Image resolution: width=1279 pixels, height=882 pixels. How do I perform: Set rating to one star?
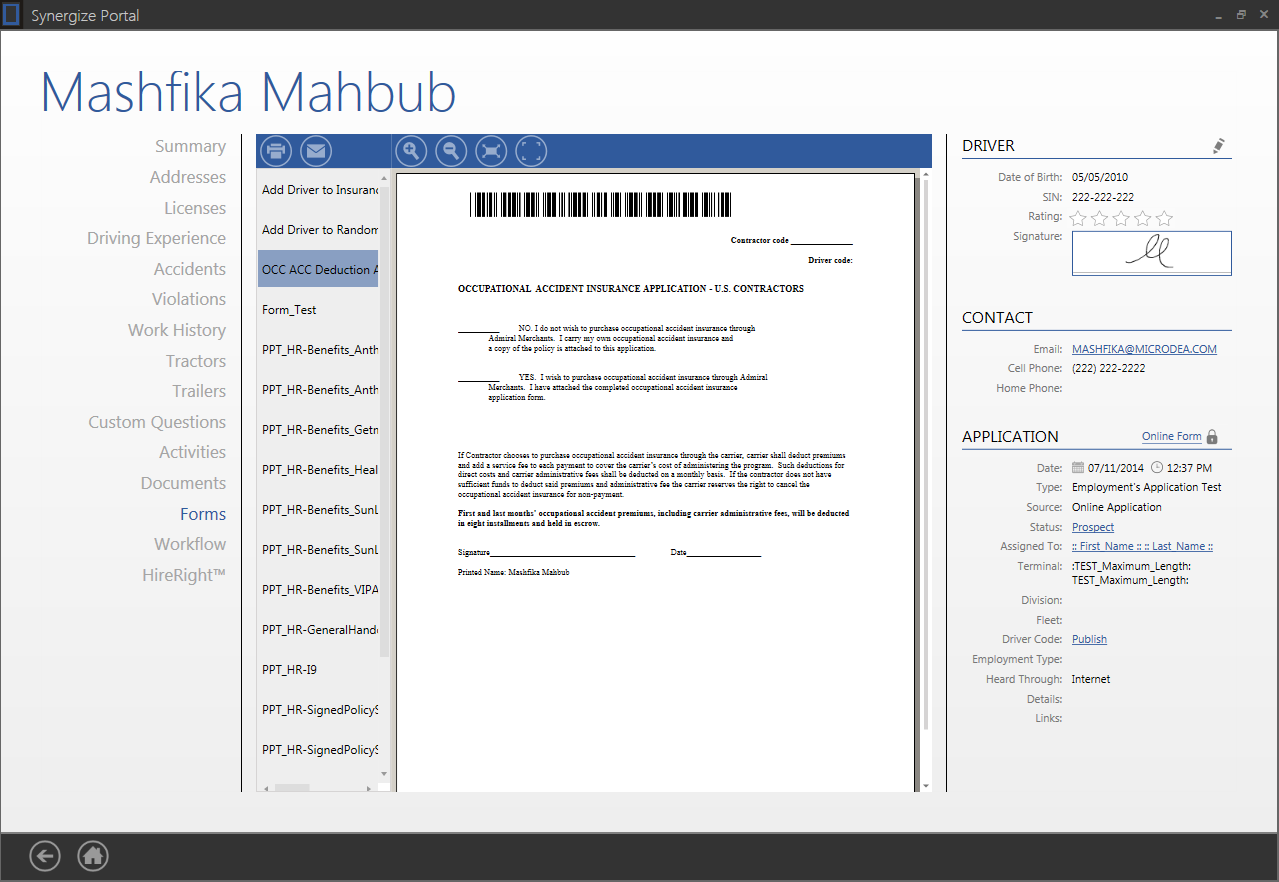pos(1078,218)
